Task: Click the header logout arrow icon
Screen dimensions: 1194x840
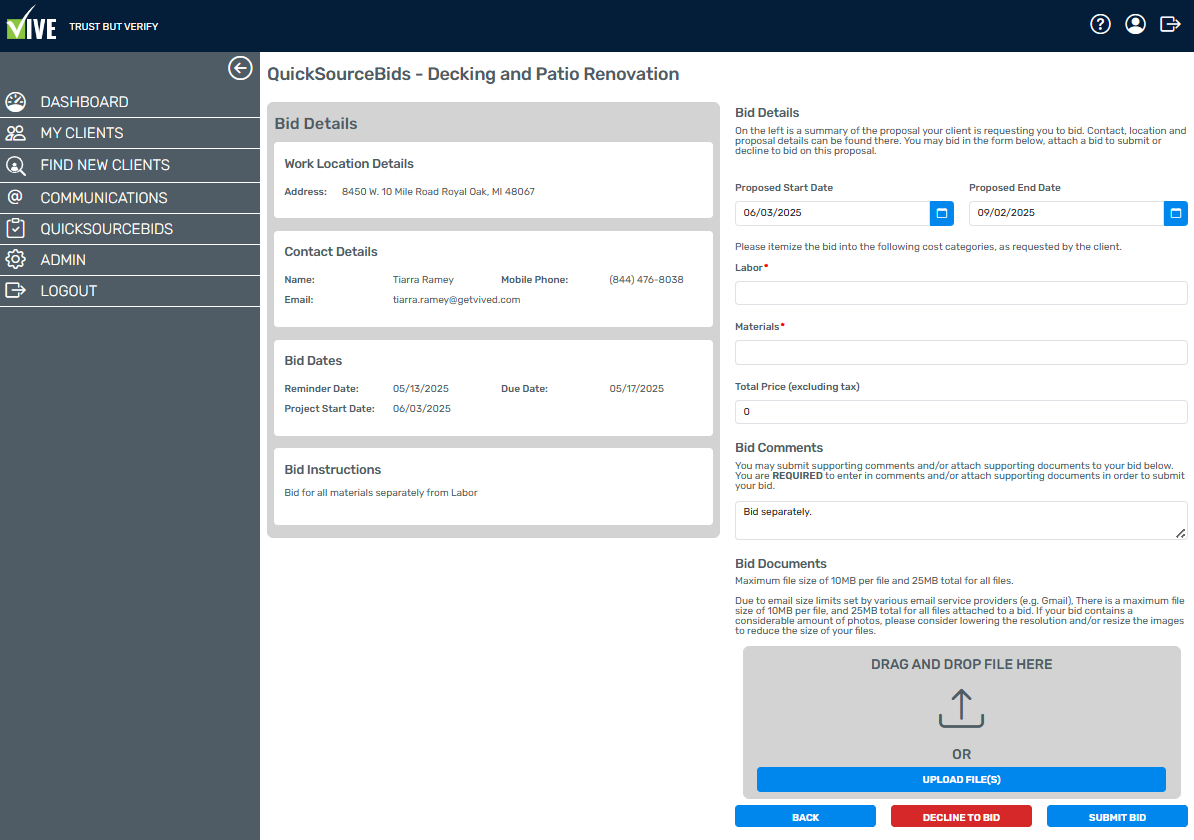Action: (1170, 24)
